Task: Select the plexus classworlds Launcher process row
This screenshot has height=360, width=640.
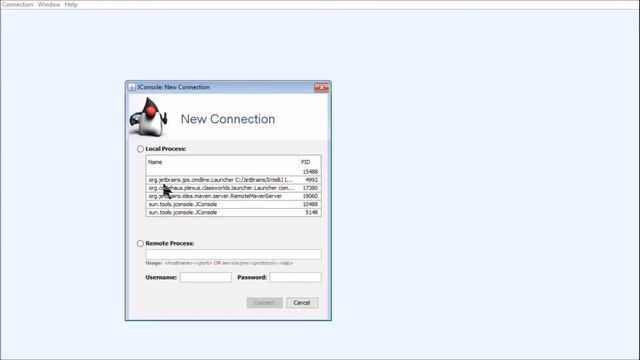Action: click(233, 188)
